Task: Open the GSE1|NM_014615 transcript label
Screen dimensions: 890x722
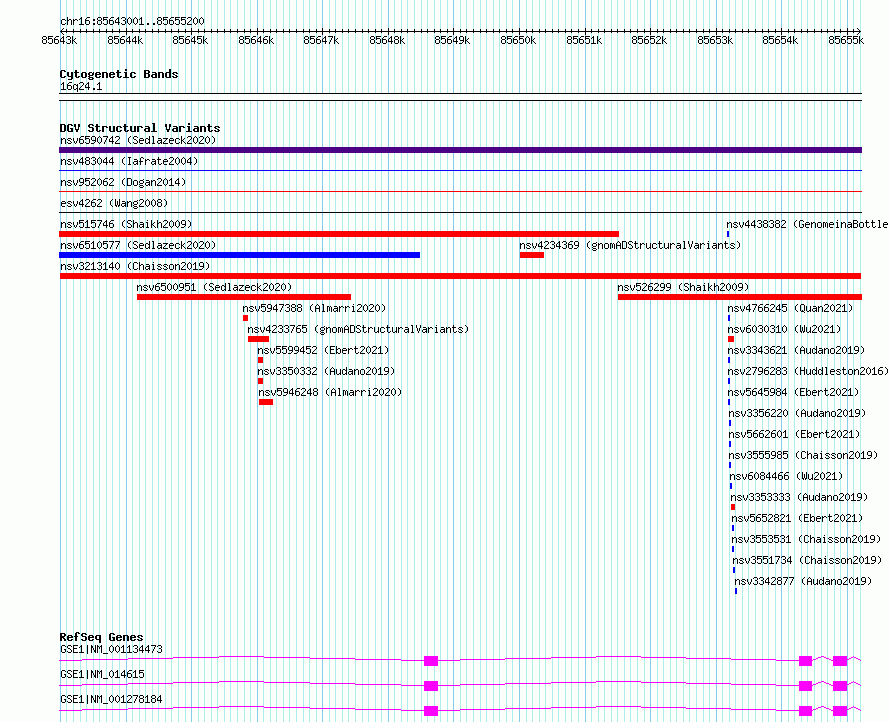Action: [102, 674]
